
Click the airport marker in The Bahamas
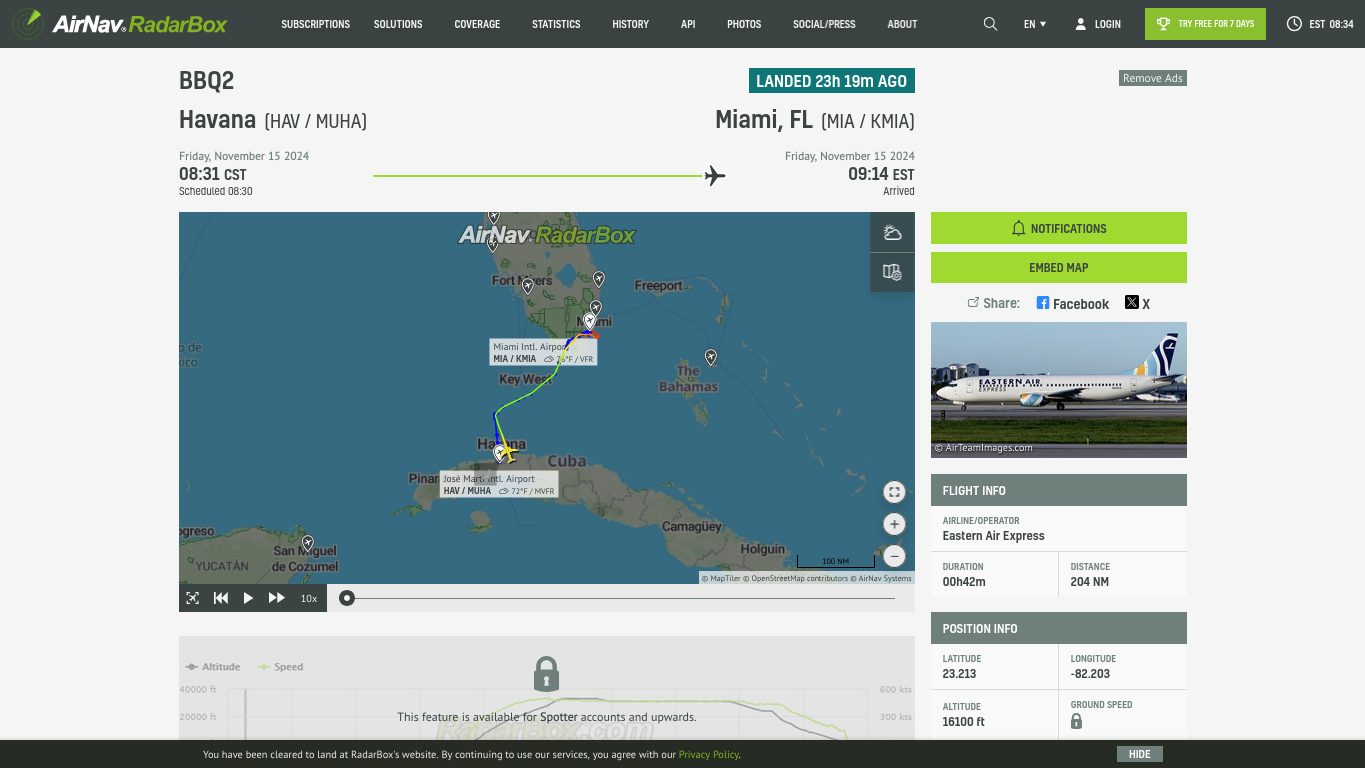pos(711,357)
